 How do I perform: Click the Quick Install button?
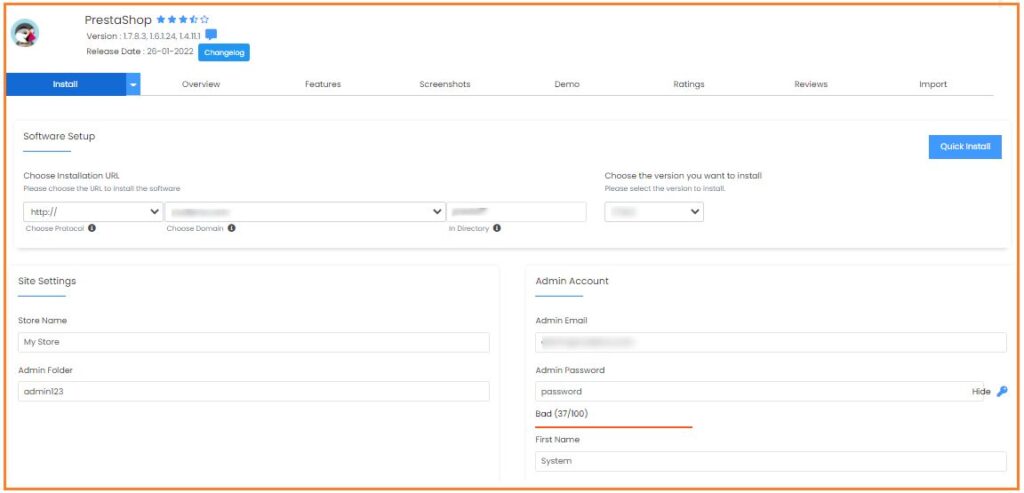(x=965, y=147)
